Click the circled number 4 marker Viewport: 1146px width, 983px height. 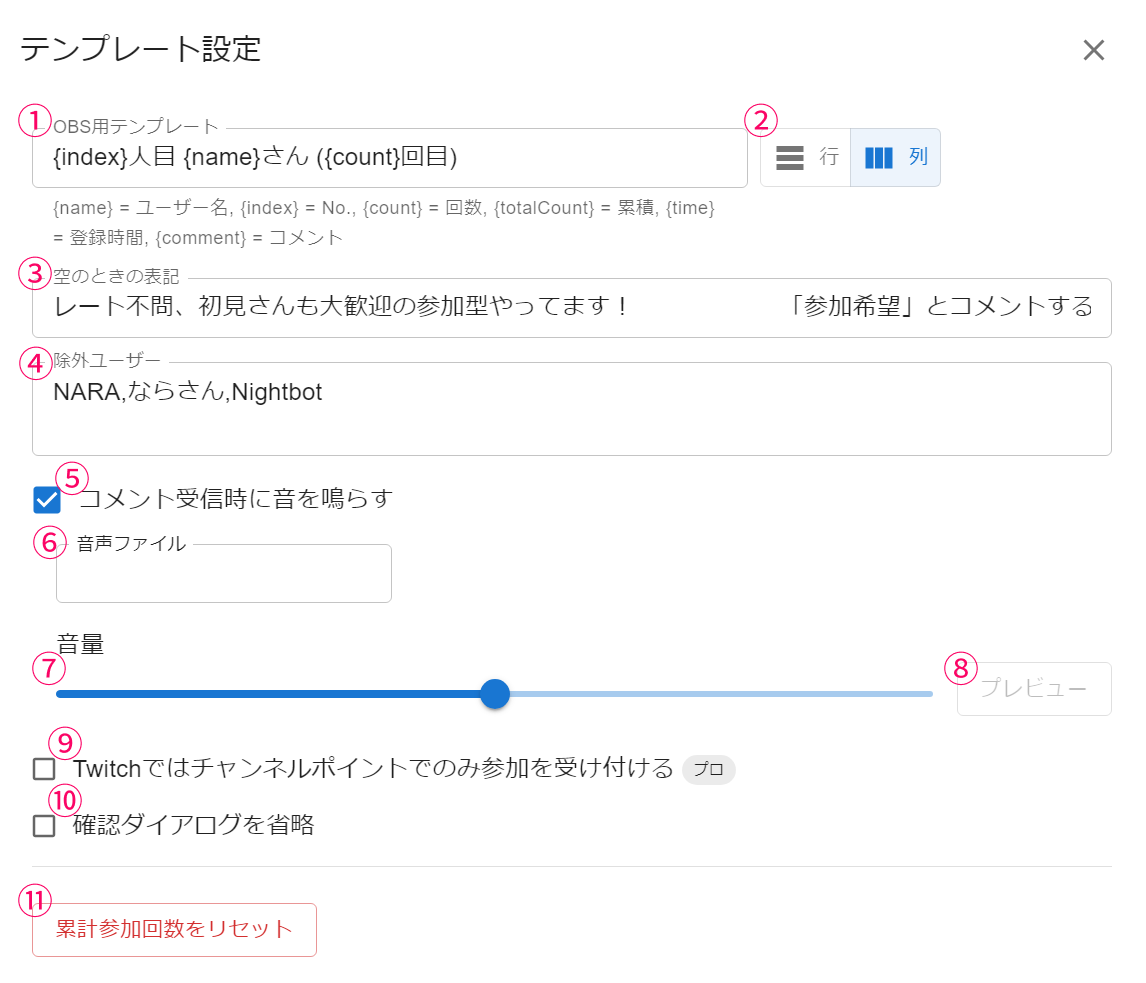(x=35, y=363)
